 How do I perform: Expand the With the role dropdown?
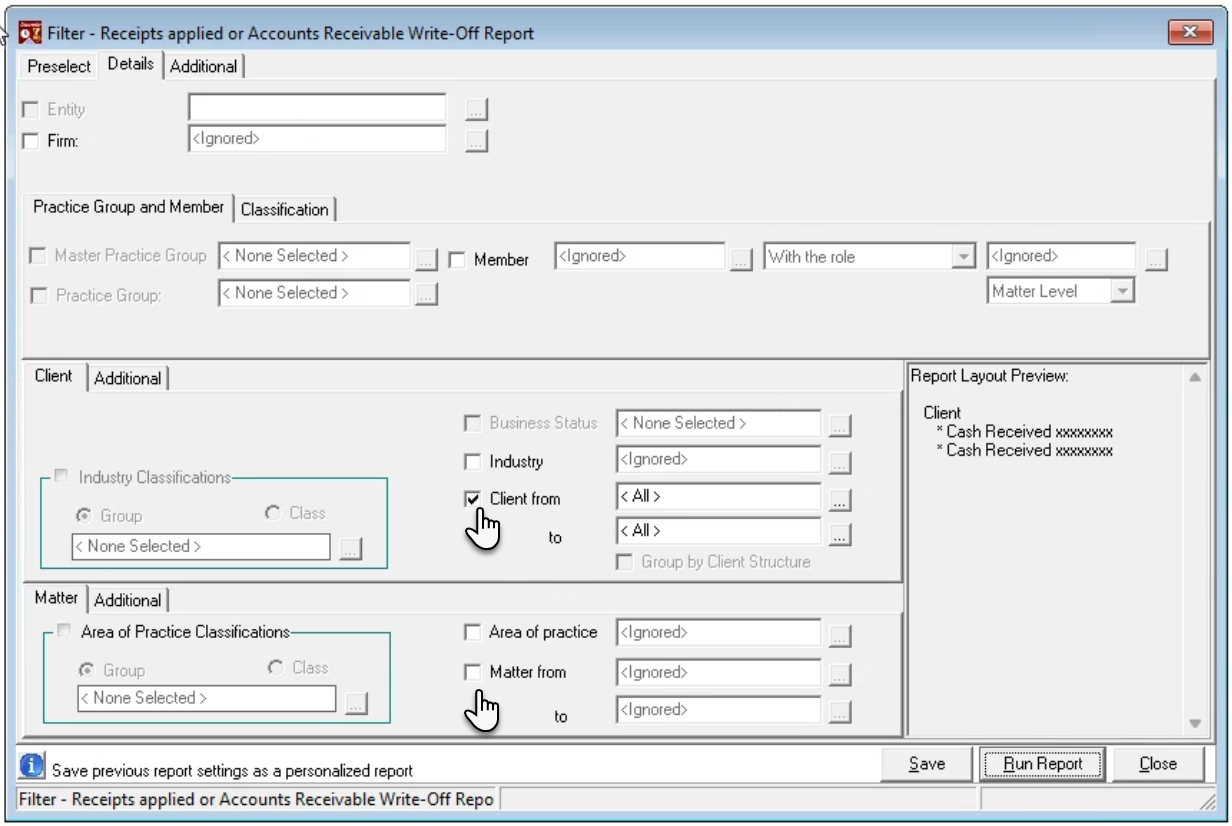tap(963, 257)
